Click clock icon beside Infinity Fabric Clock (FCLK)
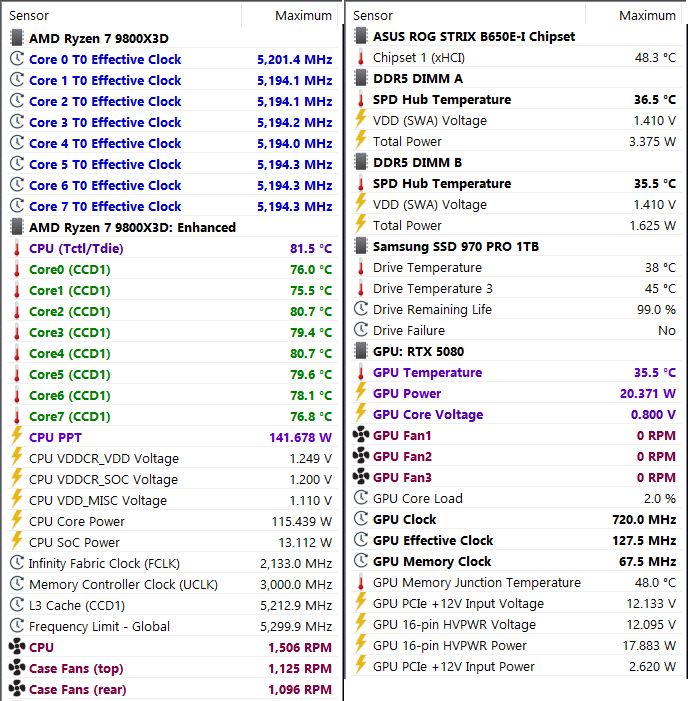Image resolution: width=688 pixels, height=701 pixels. 17,563
